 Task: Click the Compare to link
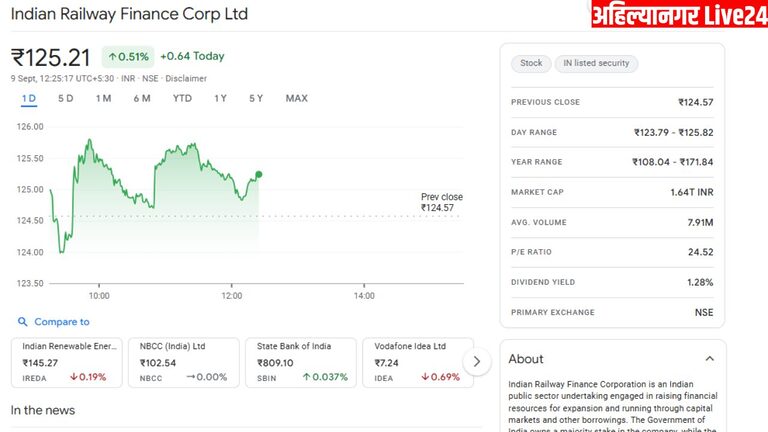(62, 322)
